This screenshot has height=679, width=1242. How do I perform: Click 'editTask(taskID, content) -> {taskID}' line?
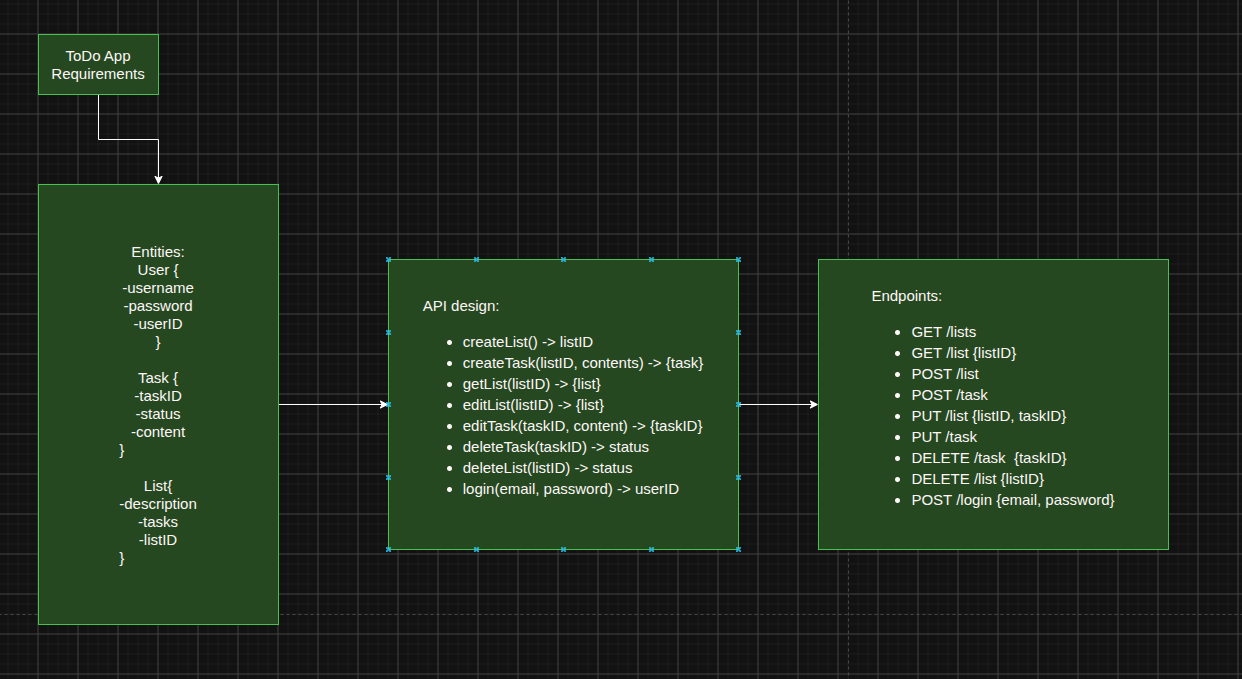(x=582, y=426)
